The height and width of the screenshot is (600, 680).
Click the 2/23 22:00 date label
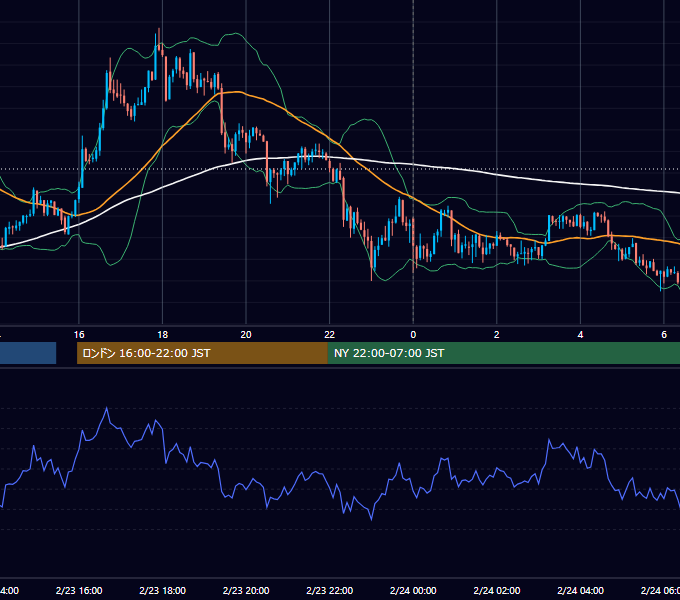tap(330, 590)
